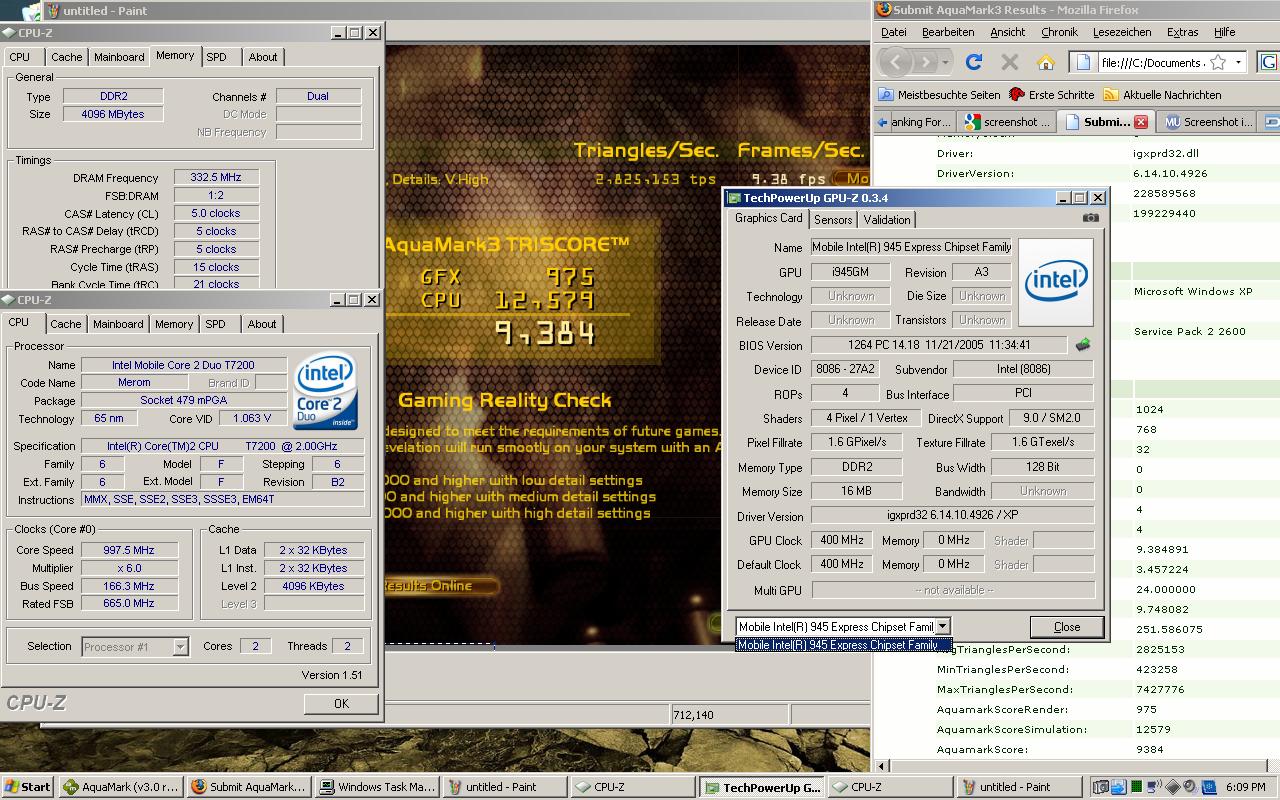This screenshot has height=800, width=1280.
Task: Switch to AquaMark taskbar button
Action: (x=121, y=787)
